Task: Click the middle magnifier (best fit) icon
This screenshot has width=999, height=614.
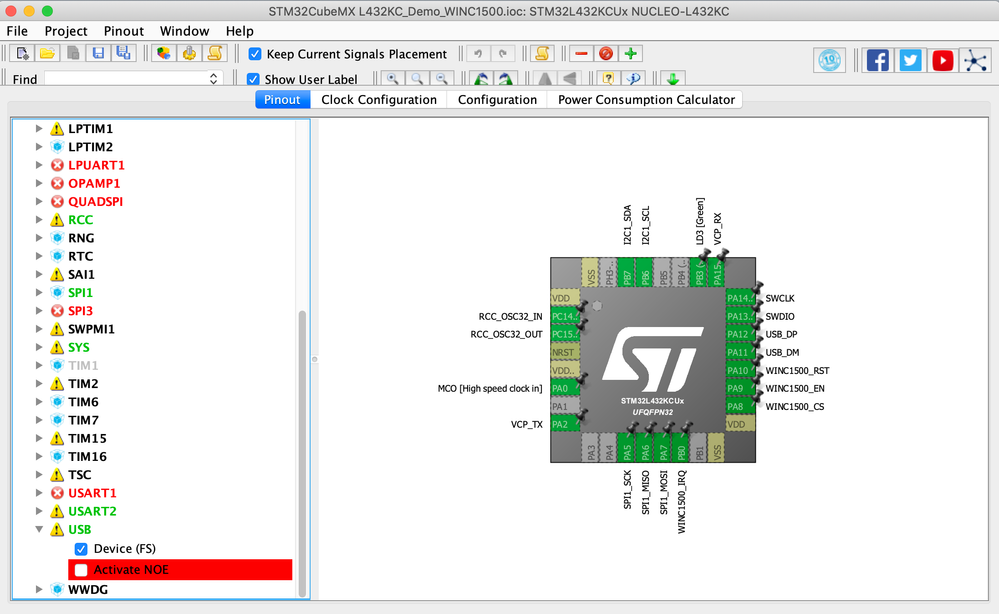Action: [x=417, y=78]
